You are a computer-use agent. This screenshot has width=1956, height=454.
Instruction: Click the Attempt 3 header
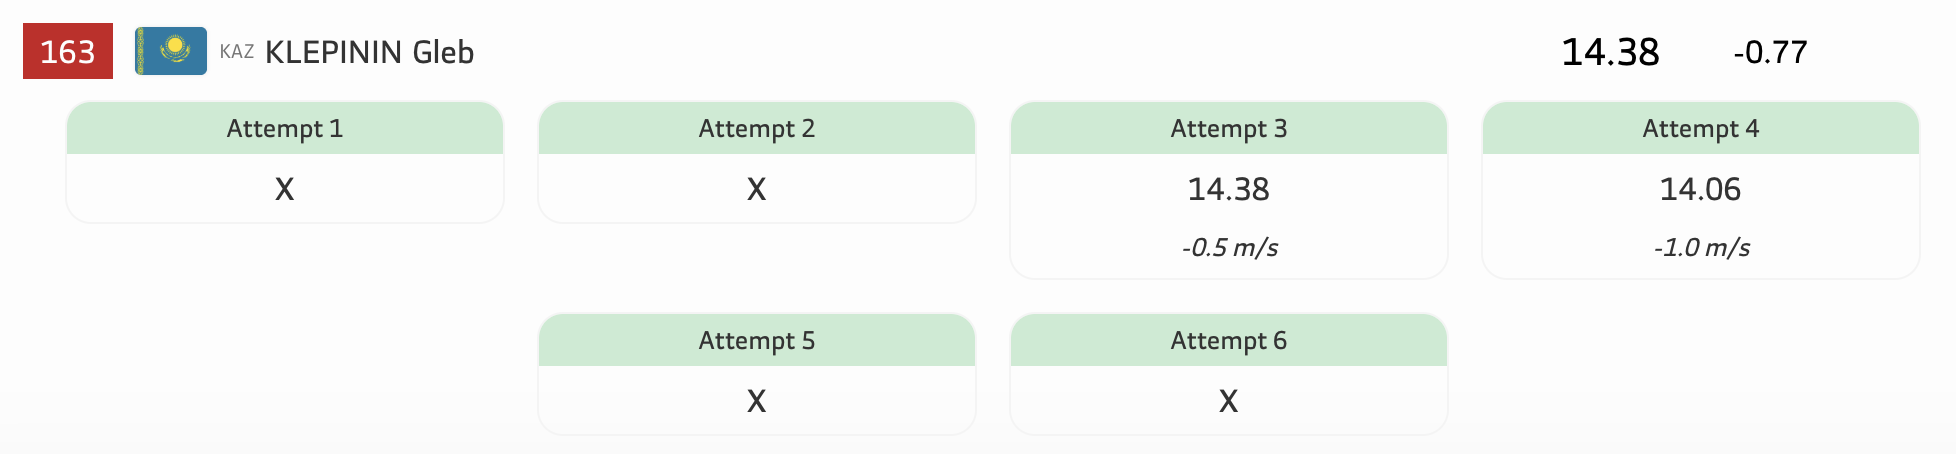[x=1229, y=129]
